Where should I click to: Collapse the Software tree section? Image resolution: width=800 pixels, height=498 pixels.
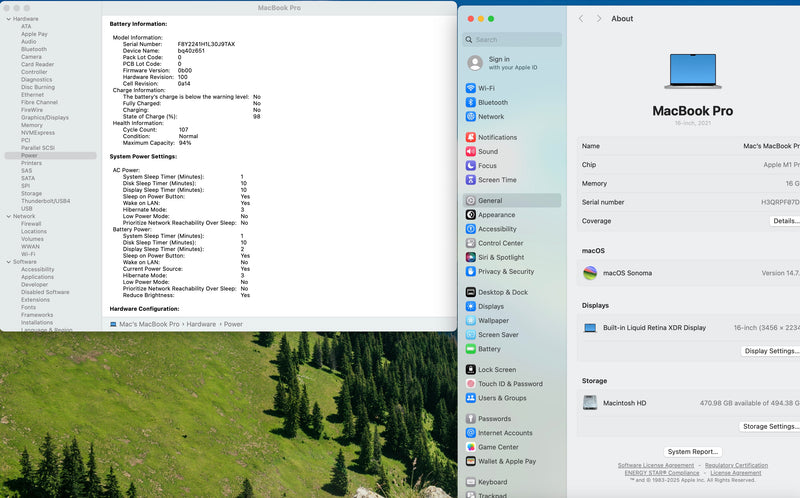[9, 262]
